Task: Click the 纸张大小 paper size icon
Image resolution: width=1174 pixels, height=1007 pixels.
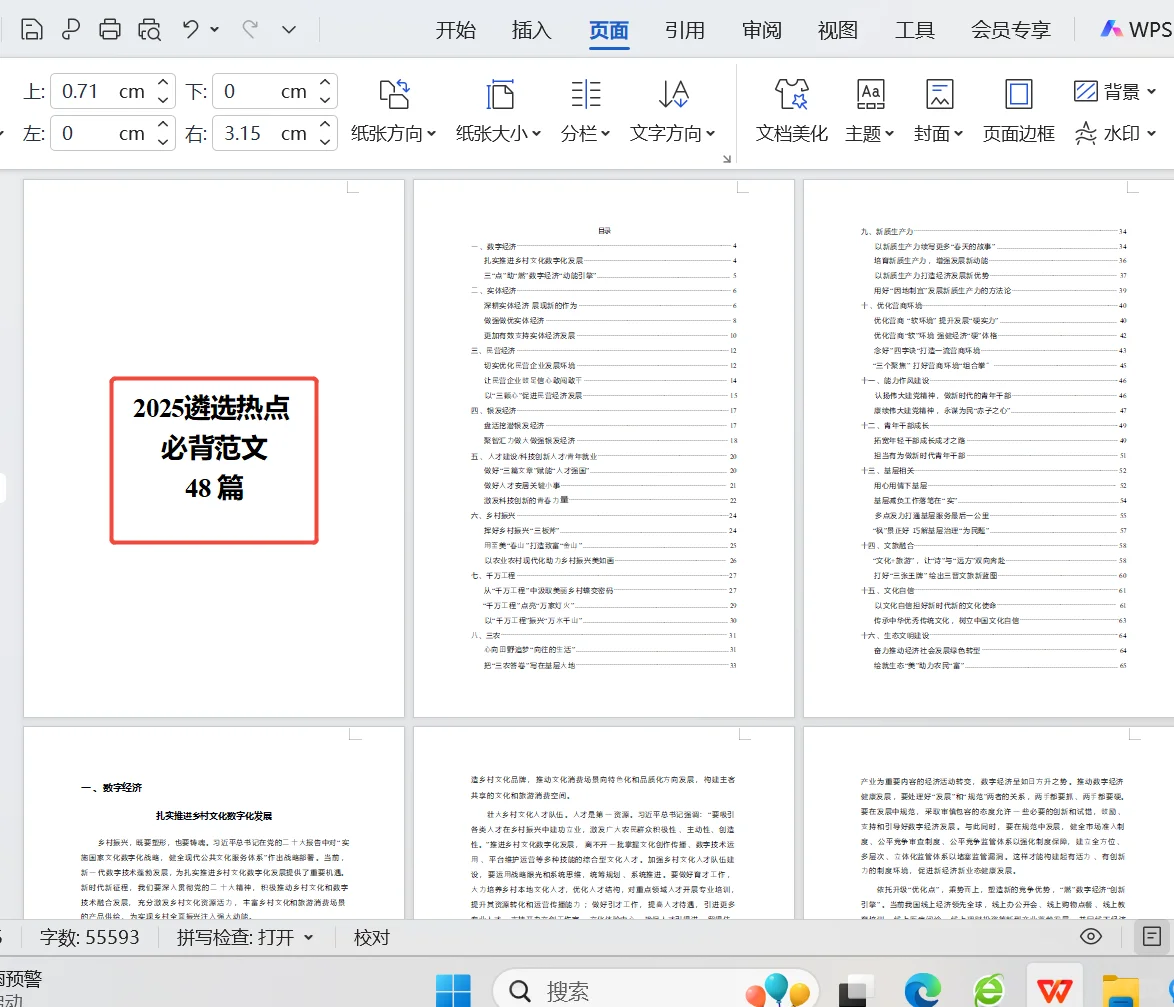Action: pyautogui.click(x=499, y=94)
